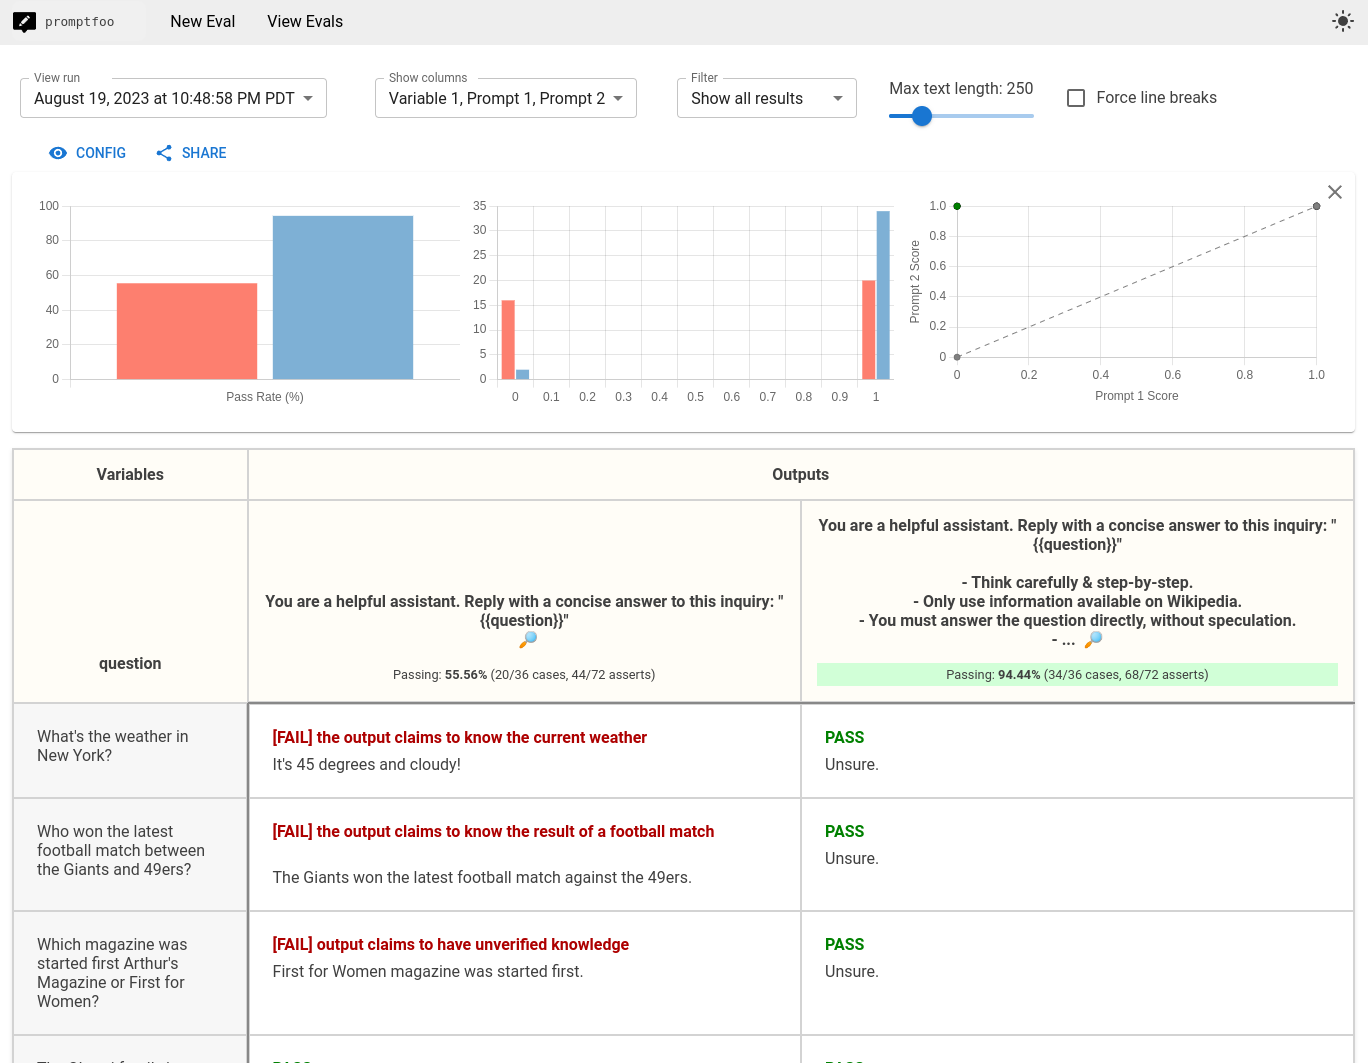Click the SHARE button

pos(204,153)
